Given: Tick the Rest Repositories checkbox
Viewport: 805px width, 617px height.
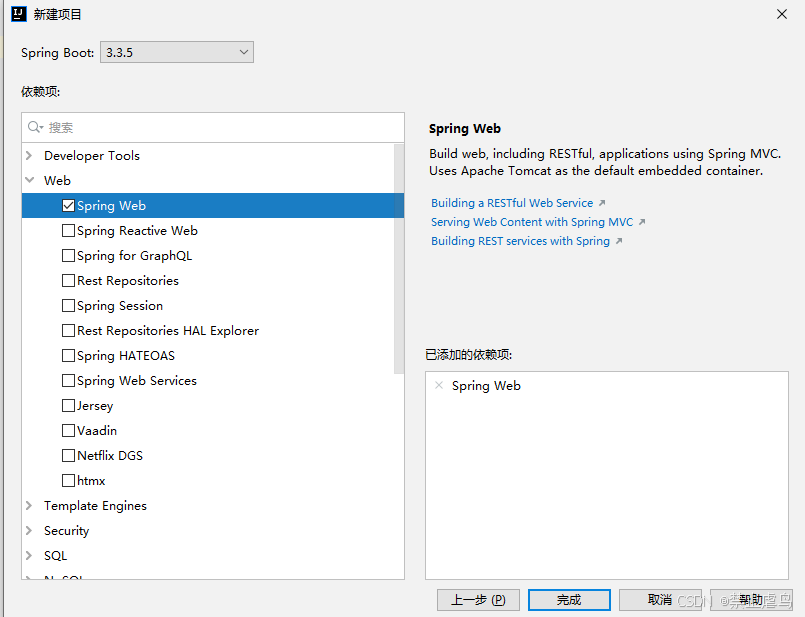Looking at the screenshot, I should 68,281.
